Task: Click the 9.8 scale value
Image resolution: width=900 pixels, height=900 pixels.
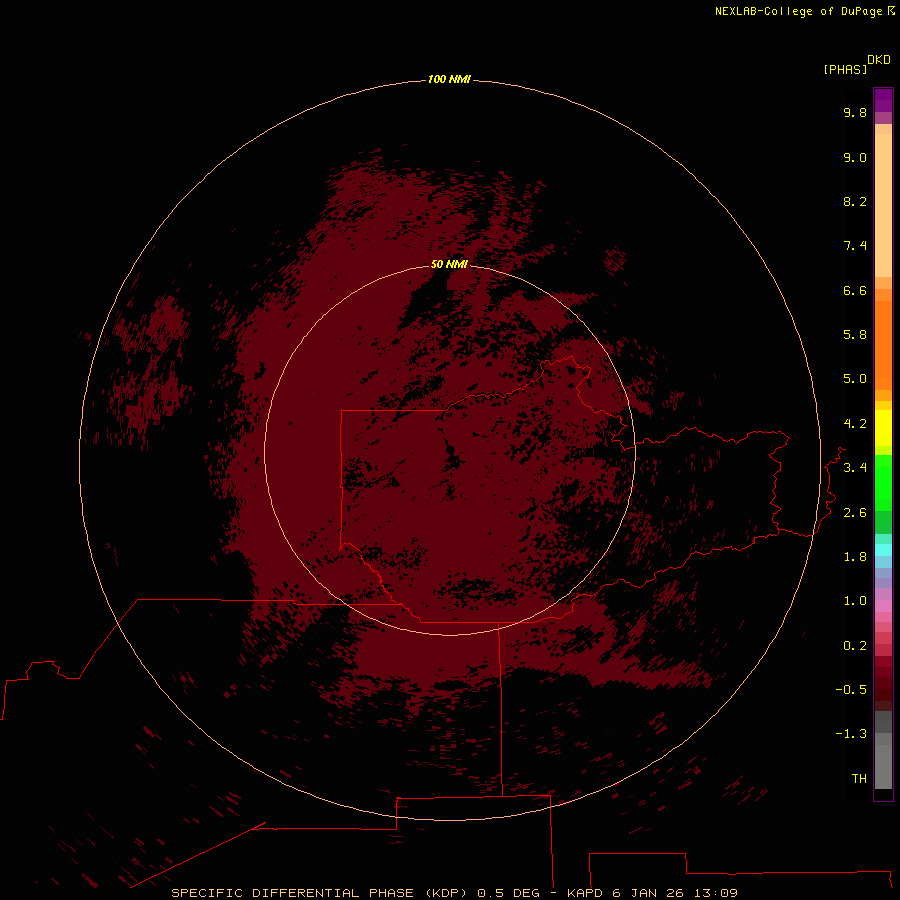Action: click(855, 112)
